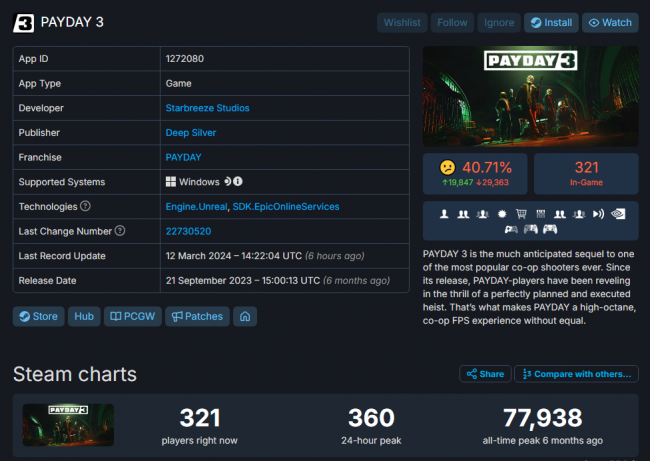Click the trading cards grid icon
Screen dimensions: 650x461
(x=541, y=214)
